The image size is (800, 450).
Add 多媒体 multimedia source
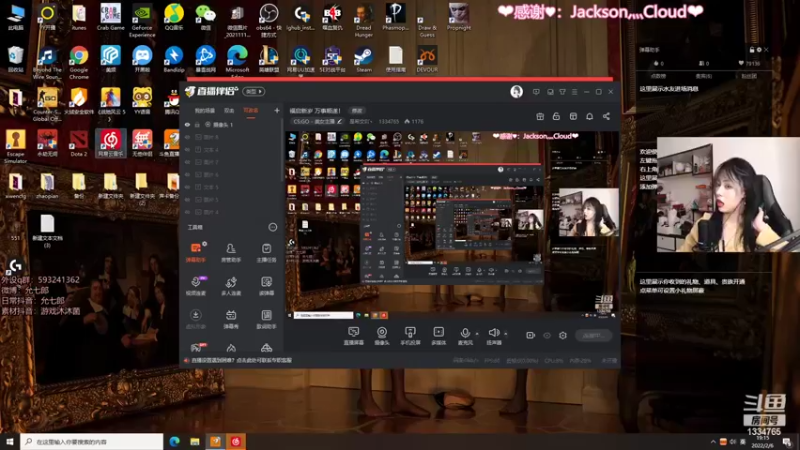tap(438, 336)
